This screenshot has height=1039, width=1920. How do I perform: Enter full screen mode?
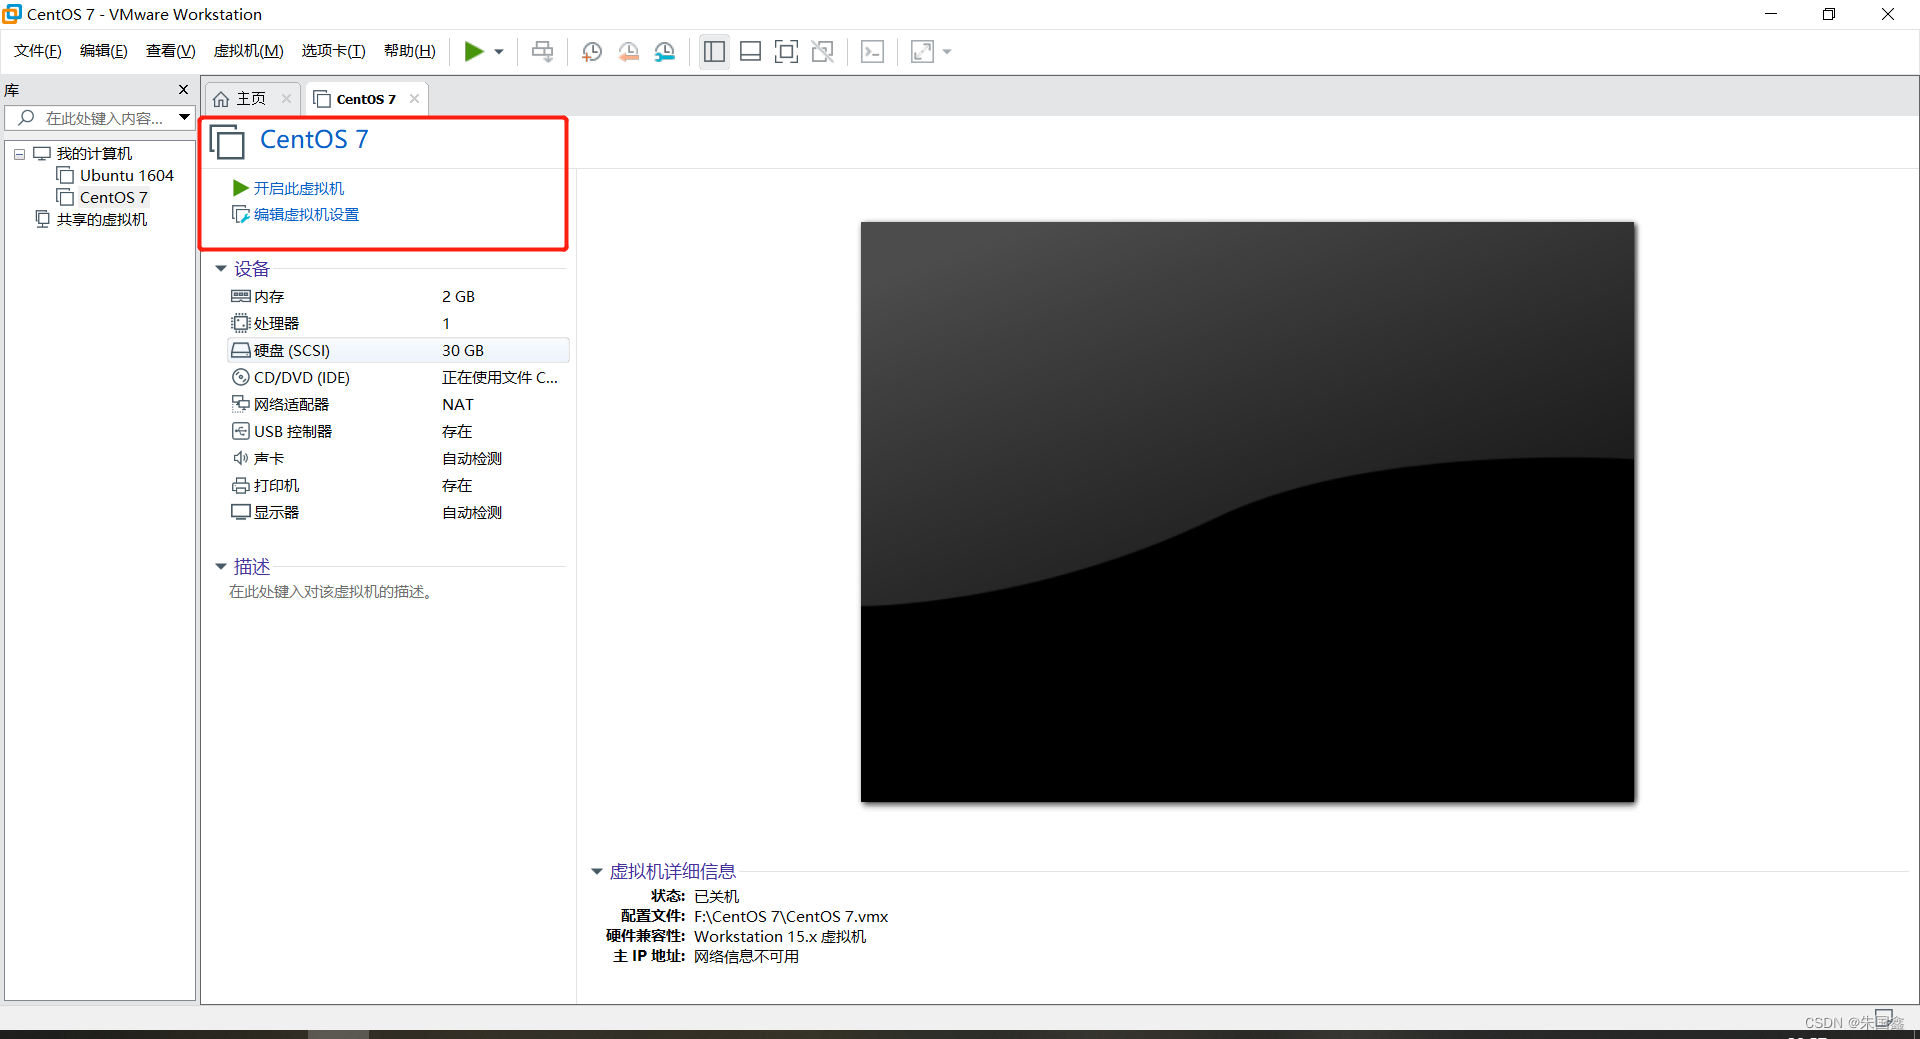click(x=787, y=51)
